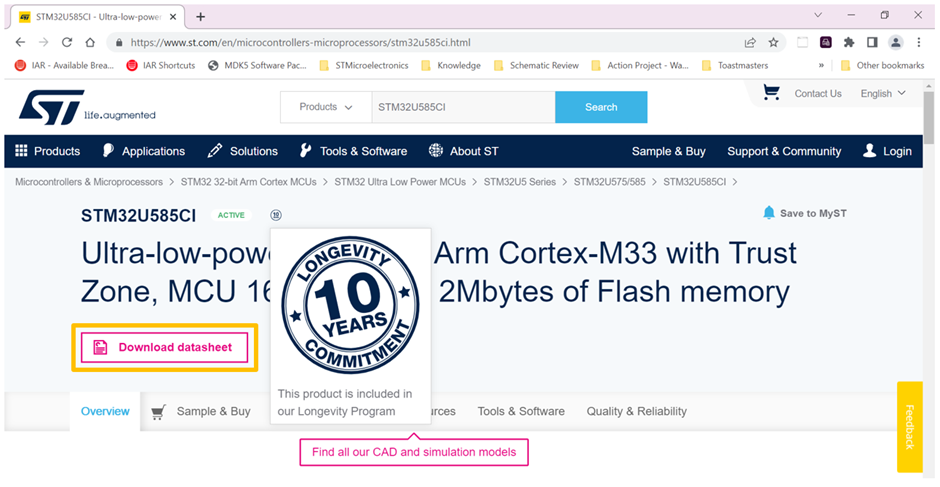Click the purple extension icon in toolbar
This screenshot has width=940, height=487.
pyautogui.click(x=825, y=42)
